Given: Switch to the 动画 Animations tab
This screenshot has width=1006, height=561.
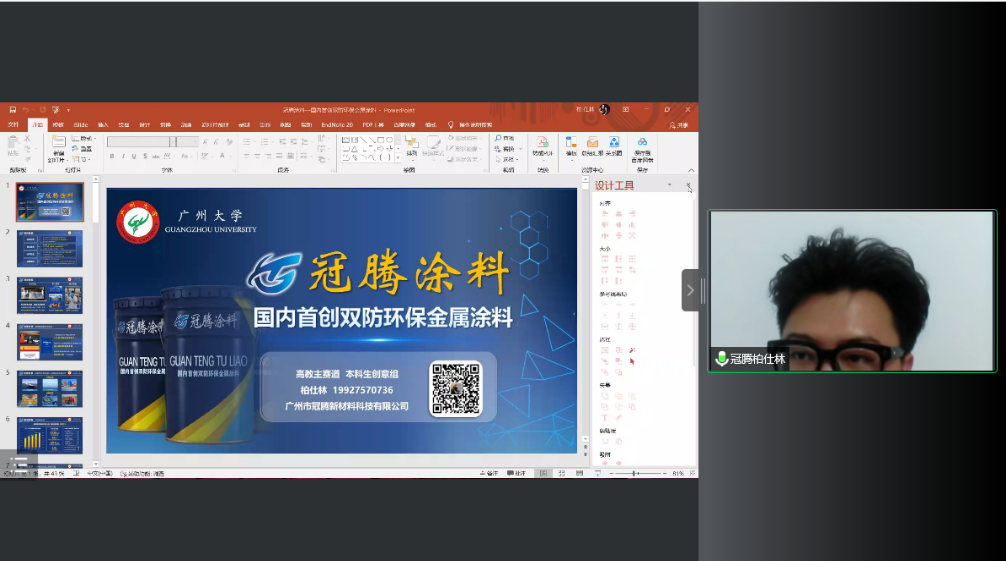Looking at the screenshot, I should (x=186, y=125).
